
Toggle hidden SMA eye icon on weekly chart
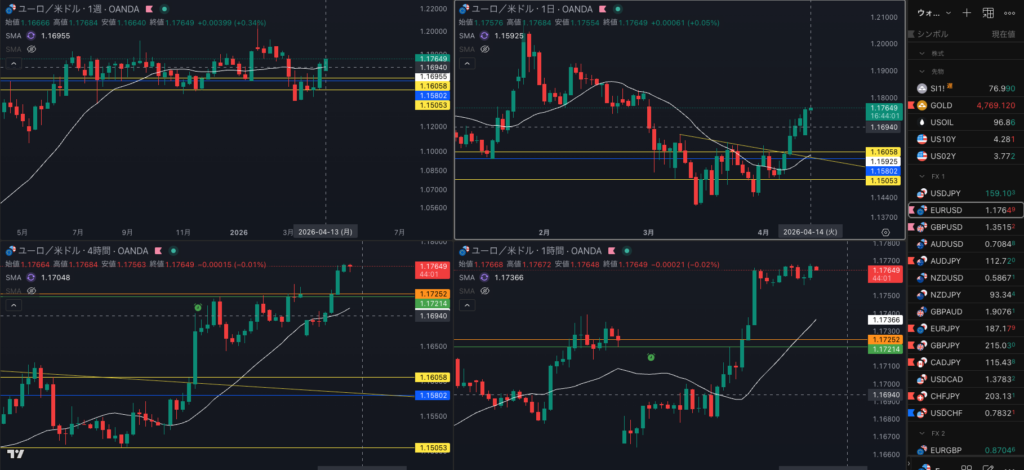point(30,49)
